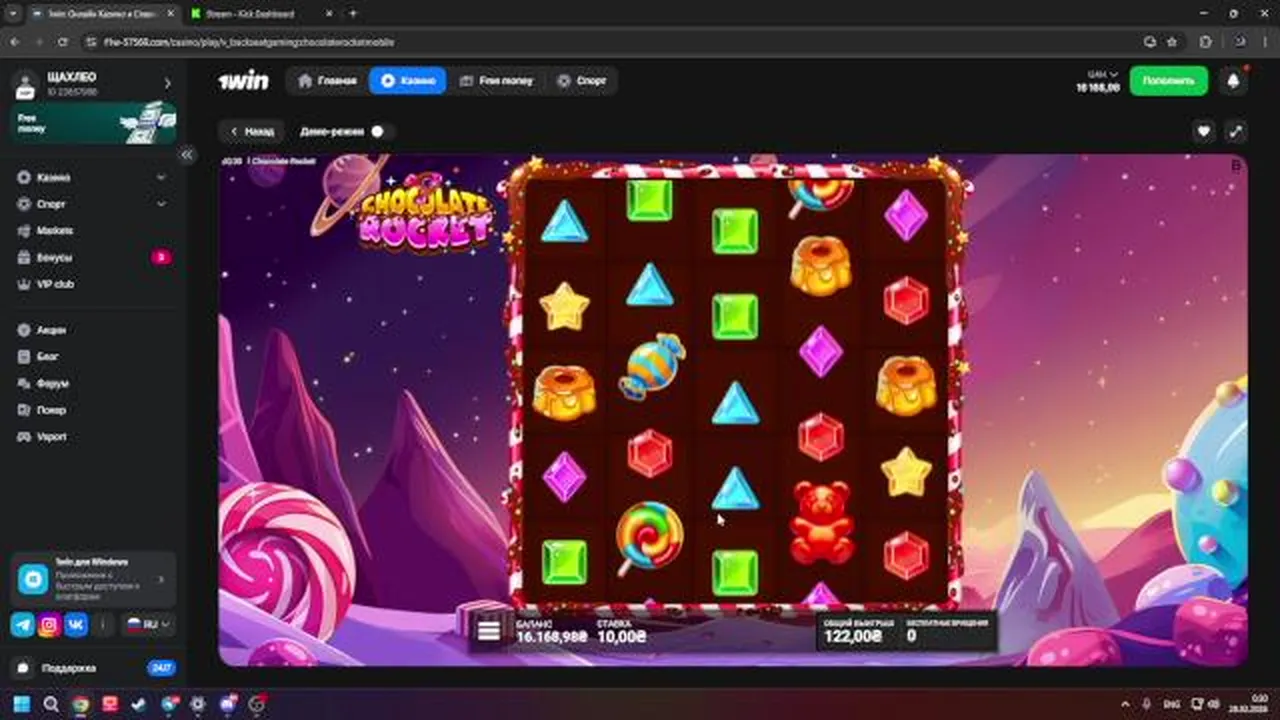Open the slot game hamburger menu
The width and height of the screenshot is (1280, 720).
pyautogui.click(x=488, y=631)
